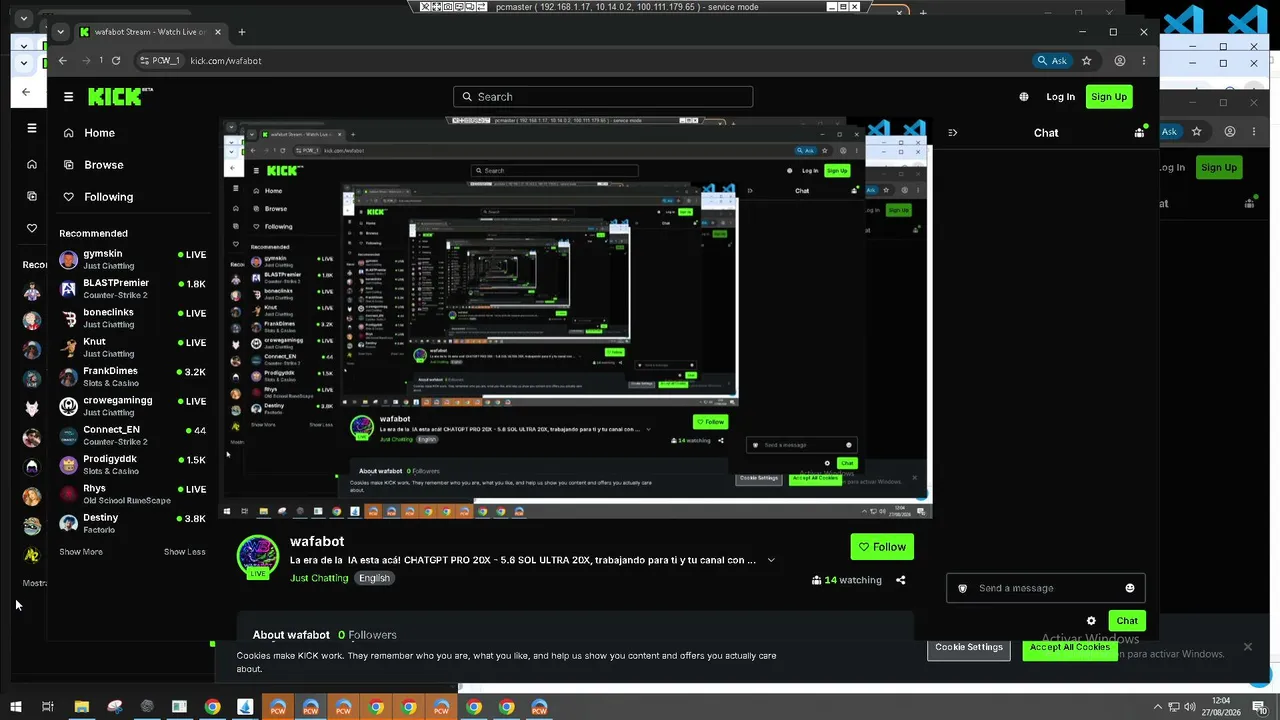This screenshot has width=1280, height=720.
Task: Click back arrow in the background browser window
Action: [x=26, y=92]
